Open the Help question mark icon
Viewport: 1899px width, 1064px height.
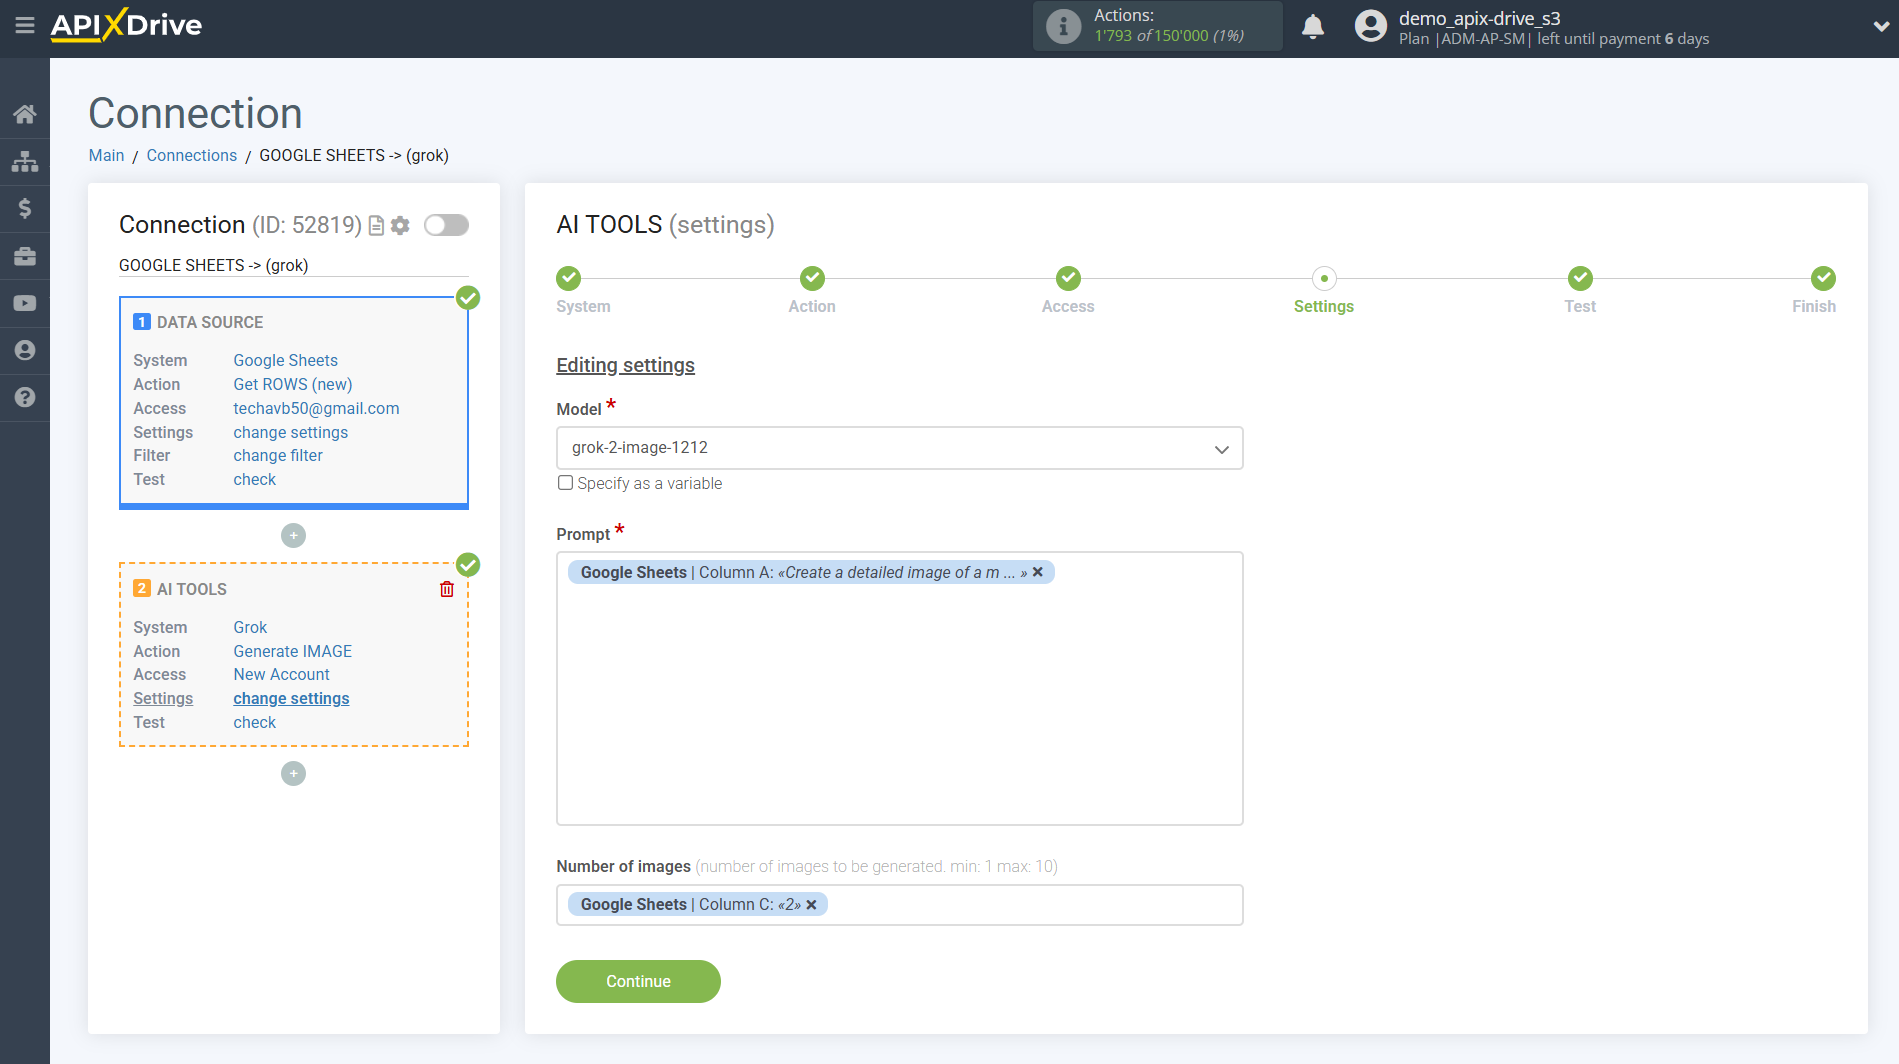[25, 397]
